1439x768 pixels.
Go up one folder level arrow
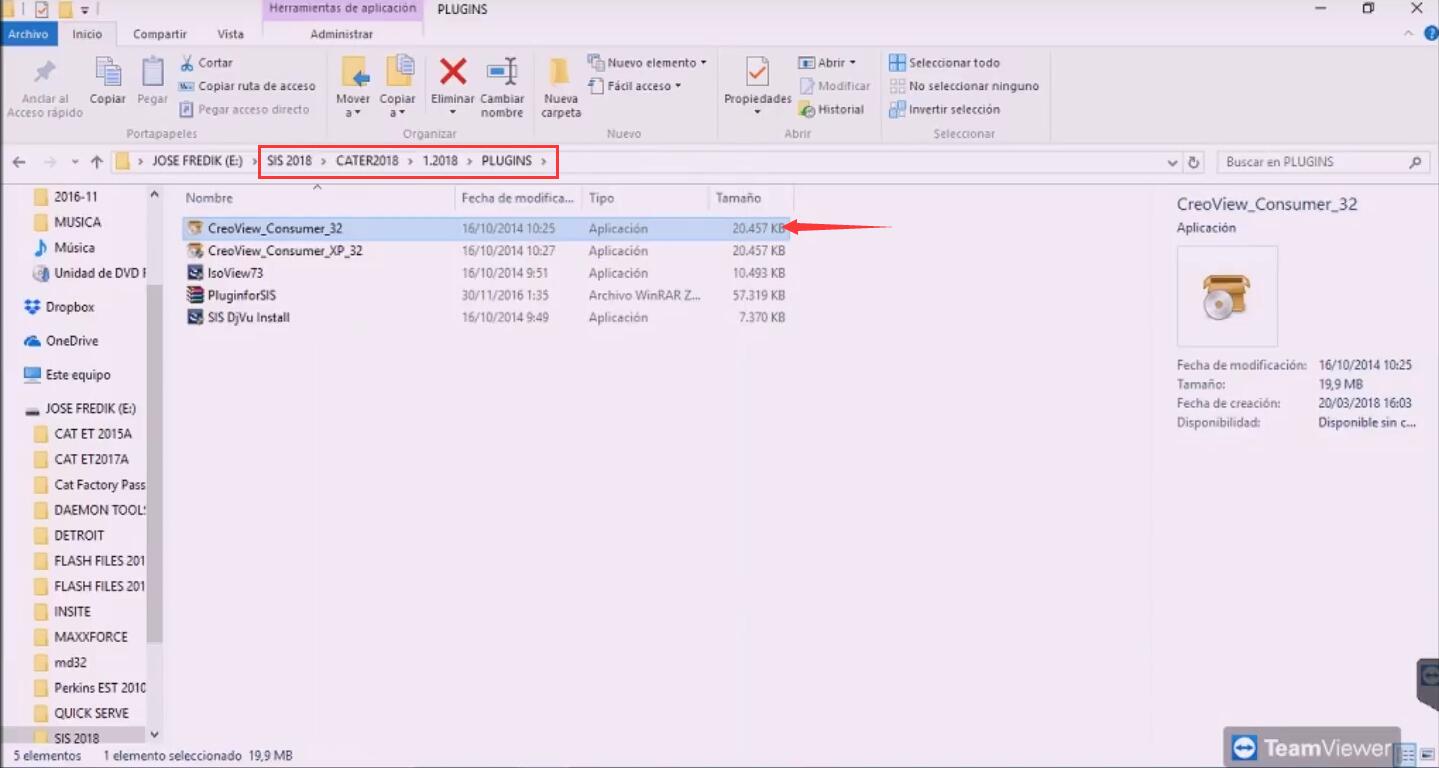click(97, 162)
